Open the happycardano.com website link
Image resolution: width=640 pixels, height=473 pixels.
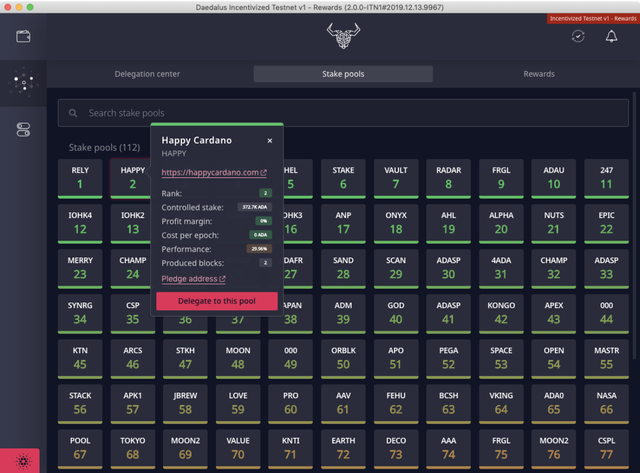[x=214, y=173]
